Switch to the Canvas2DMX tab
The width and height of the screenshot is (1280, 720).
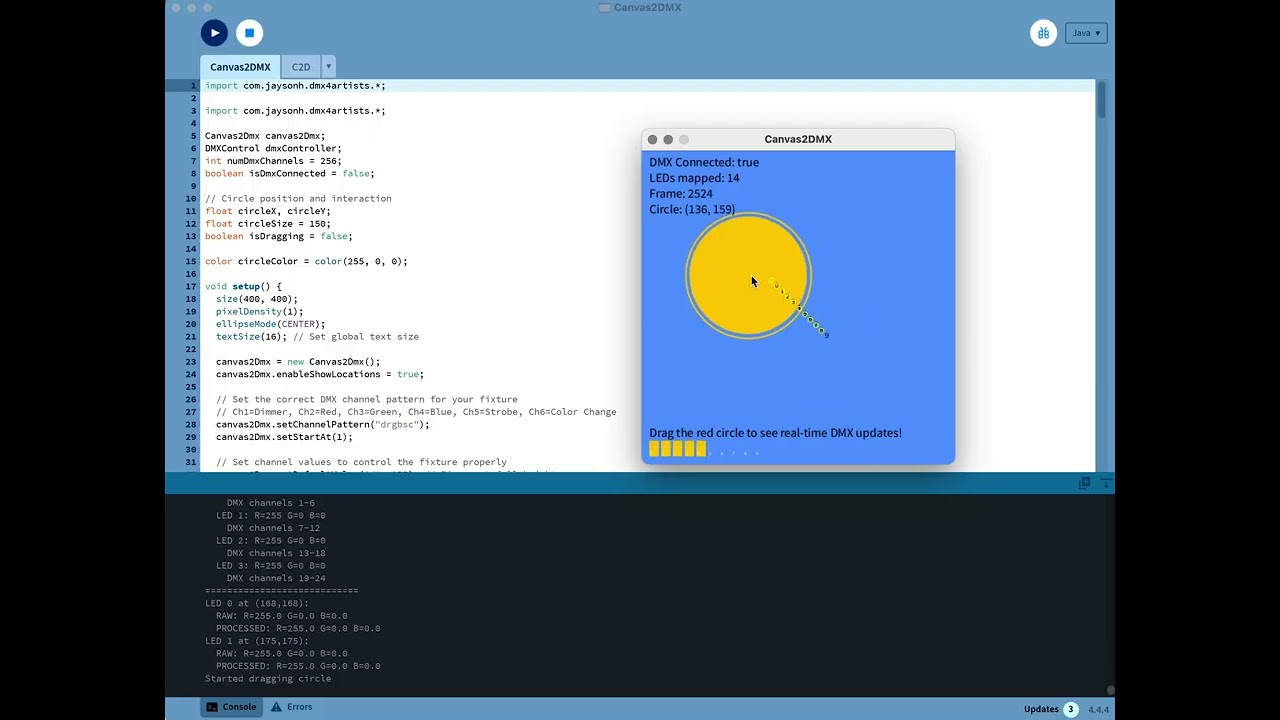coord(240,67)
